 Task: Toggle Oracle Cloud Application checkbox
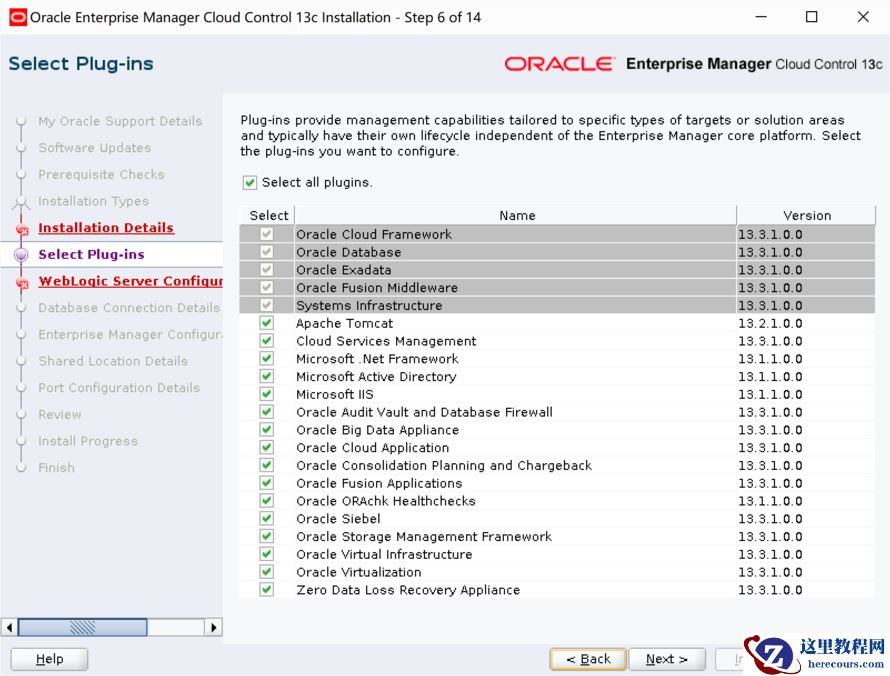point(266,447)
